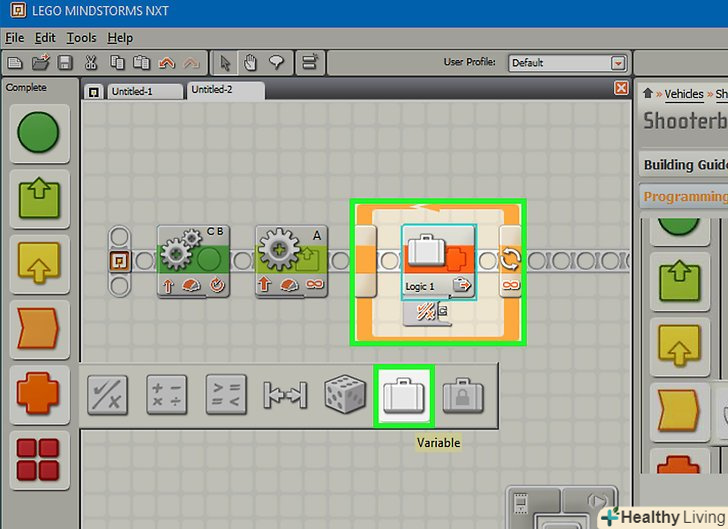Open the Vehicles breadcrumb link
The height and width of the screenshot is (529, 728).
coord(684,94)
